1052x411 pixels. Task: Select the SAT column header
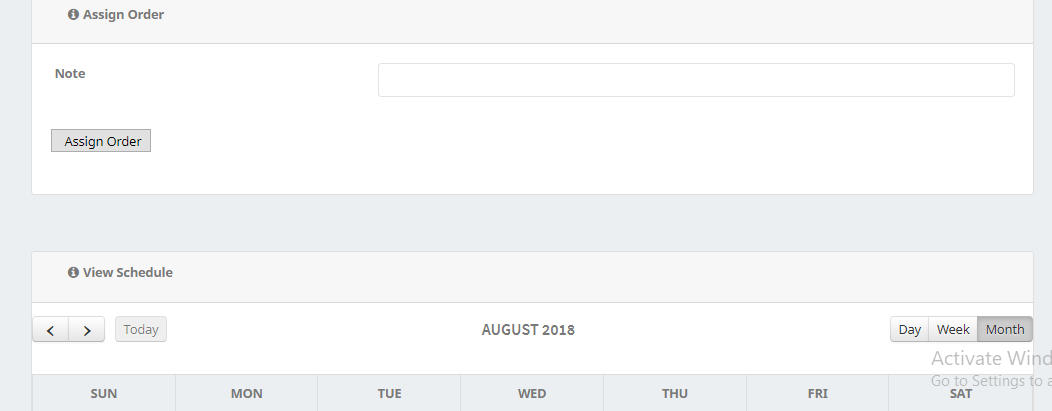(x=960, y=394)
